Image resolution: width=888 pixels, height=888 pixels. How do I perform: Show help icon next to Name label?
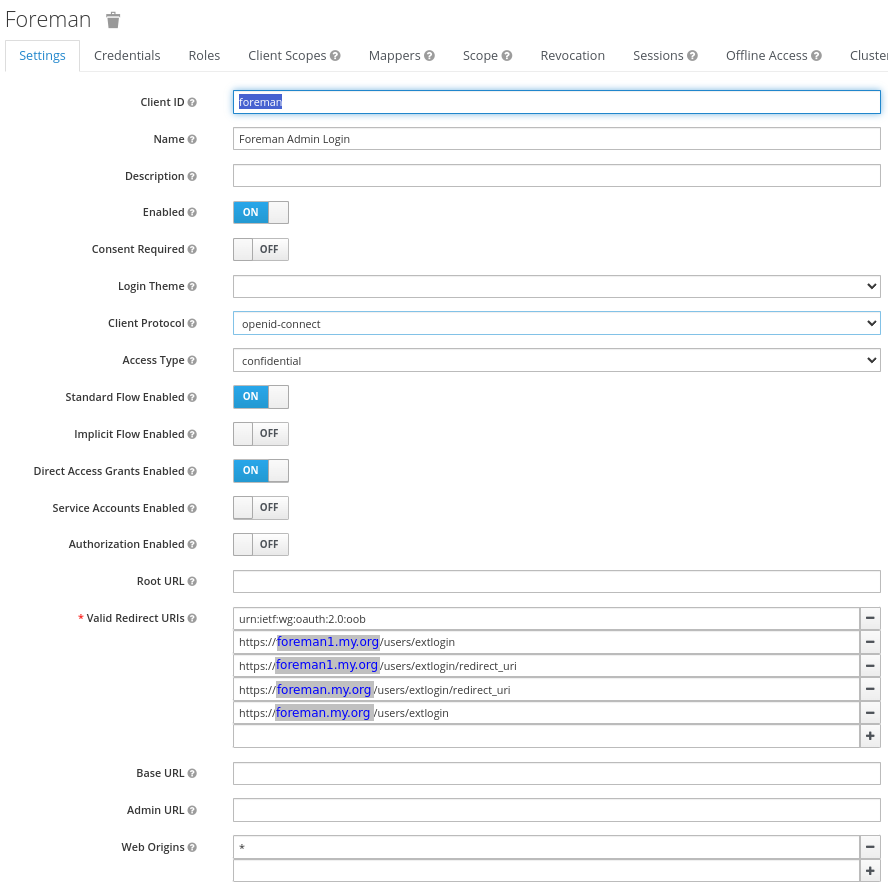click(192, 139)
